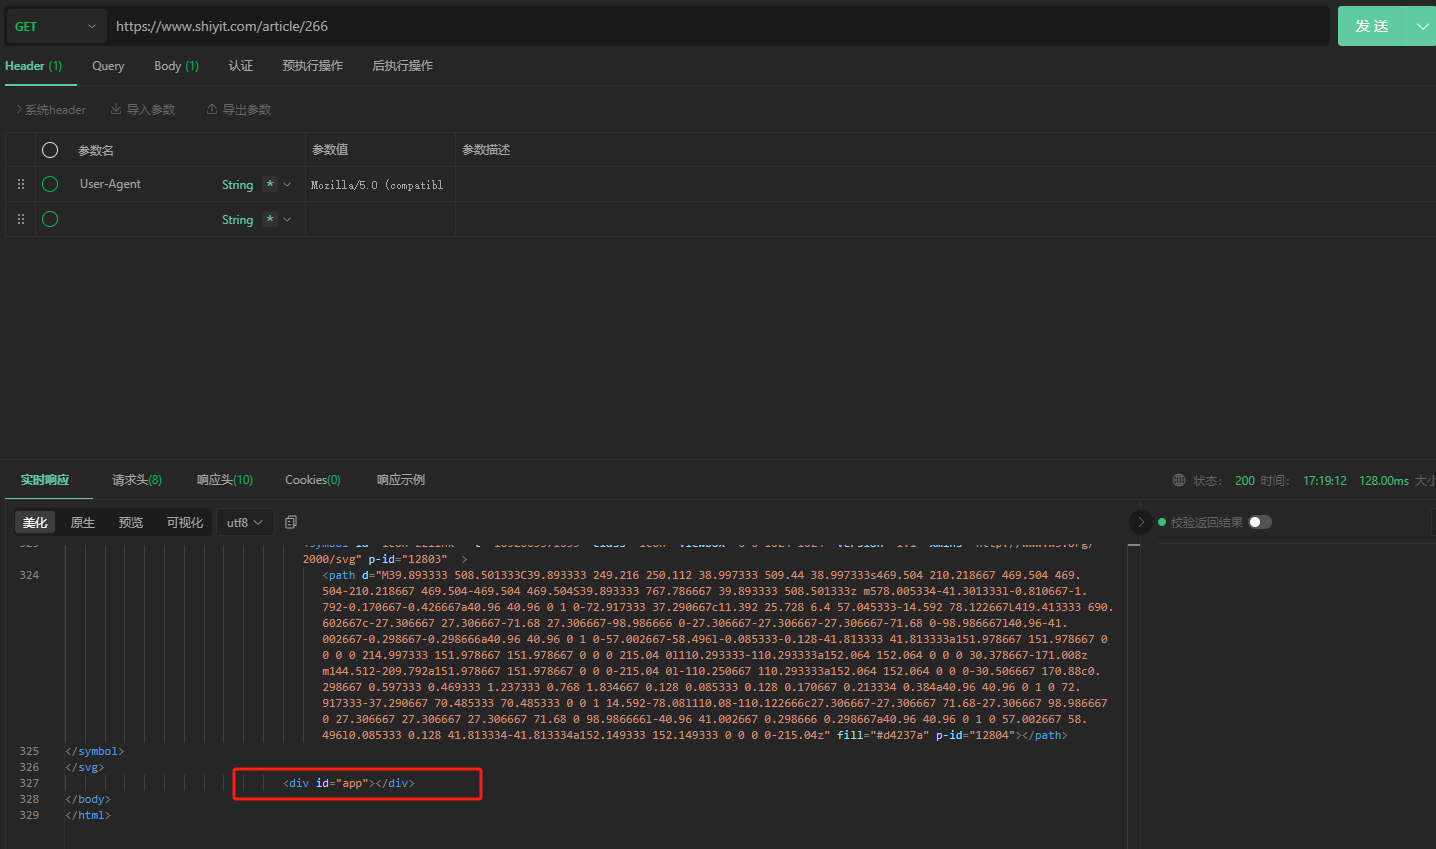Open the 响应头(10) response headers tab
1436x849 pixels.
[224, 480]
